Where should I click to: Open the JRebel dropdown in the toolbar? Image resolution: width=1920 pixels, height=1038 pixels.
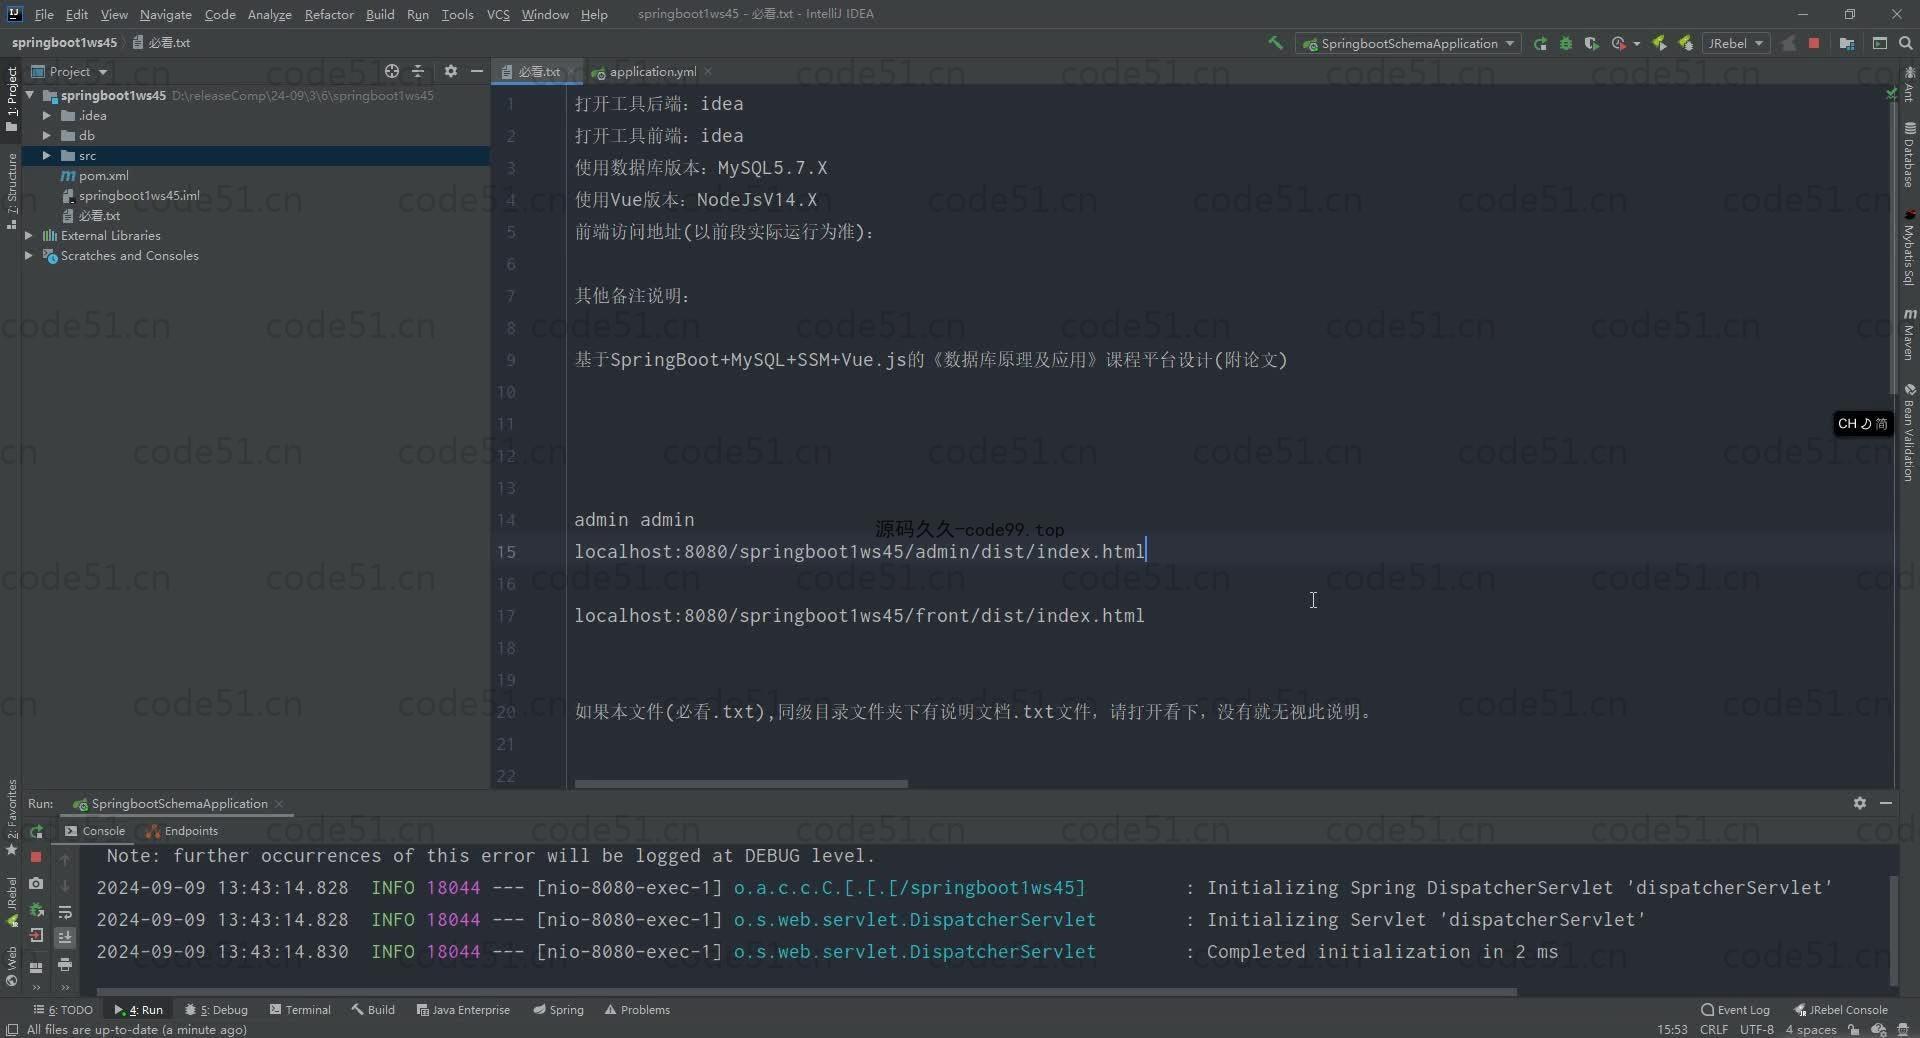tap(1737, 43)
